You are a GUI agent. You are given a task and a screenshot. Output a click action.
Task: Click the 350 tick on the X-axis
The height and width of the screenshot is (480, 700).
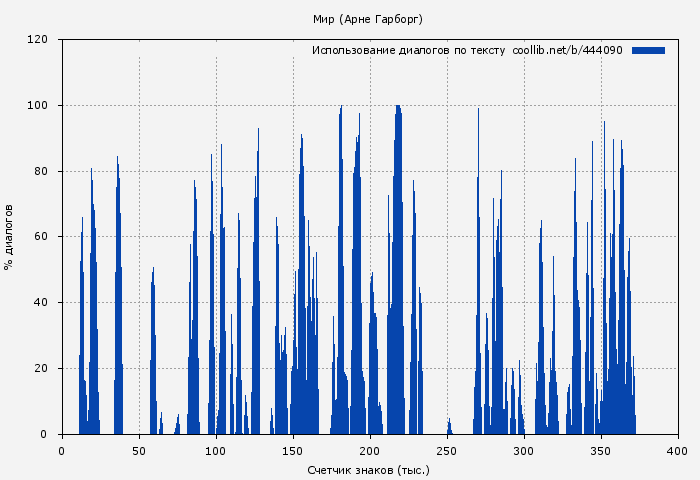[601, 451]
